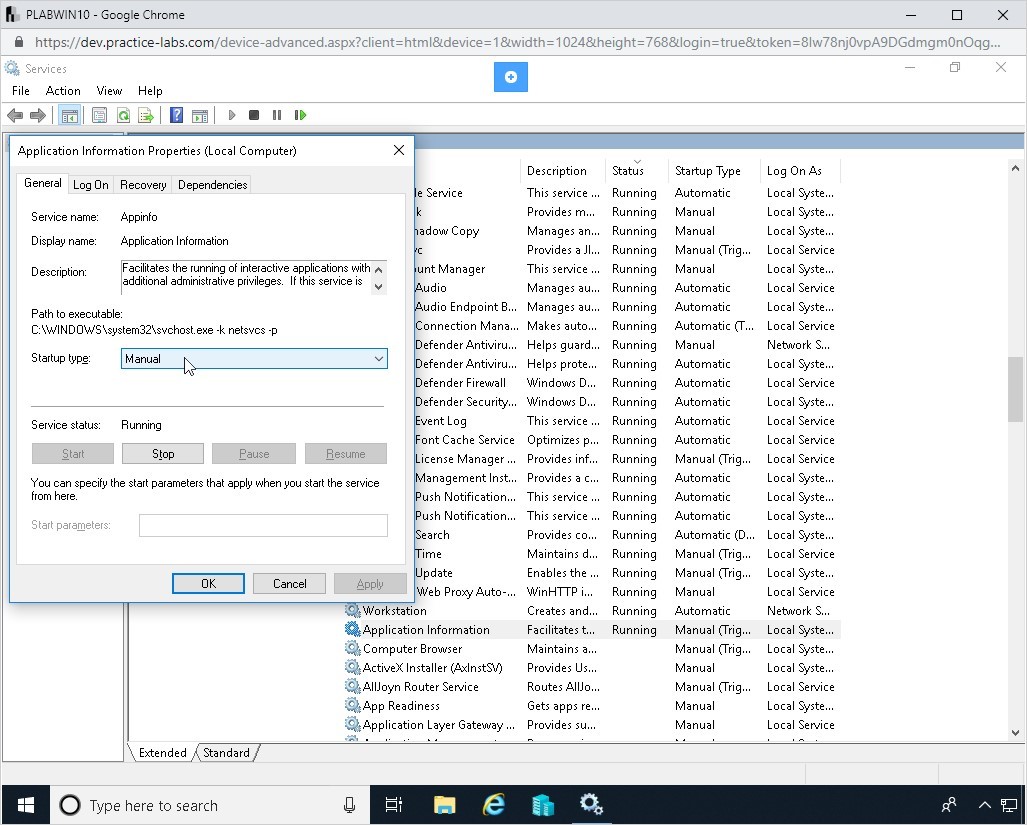1027x825 pixels.
Task: Start the service with the toolbar play icon
Action: pos(231,115)
